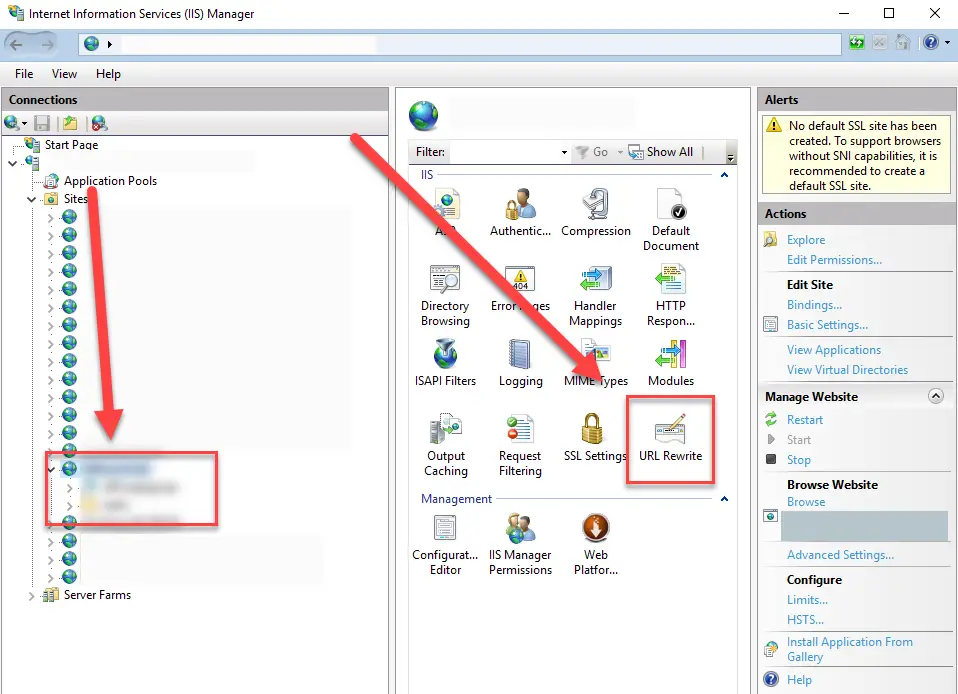This screenshot has height=694, width=958.
Task: Open the Filter dropdown arrow
Action: click(x=564, y=152)
